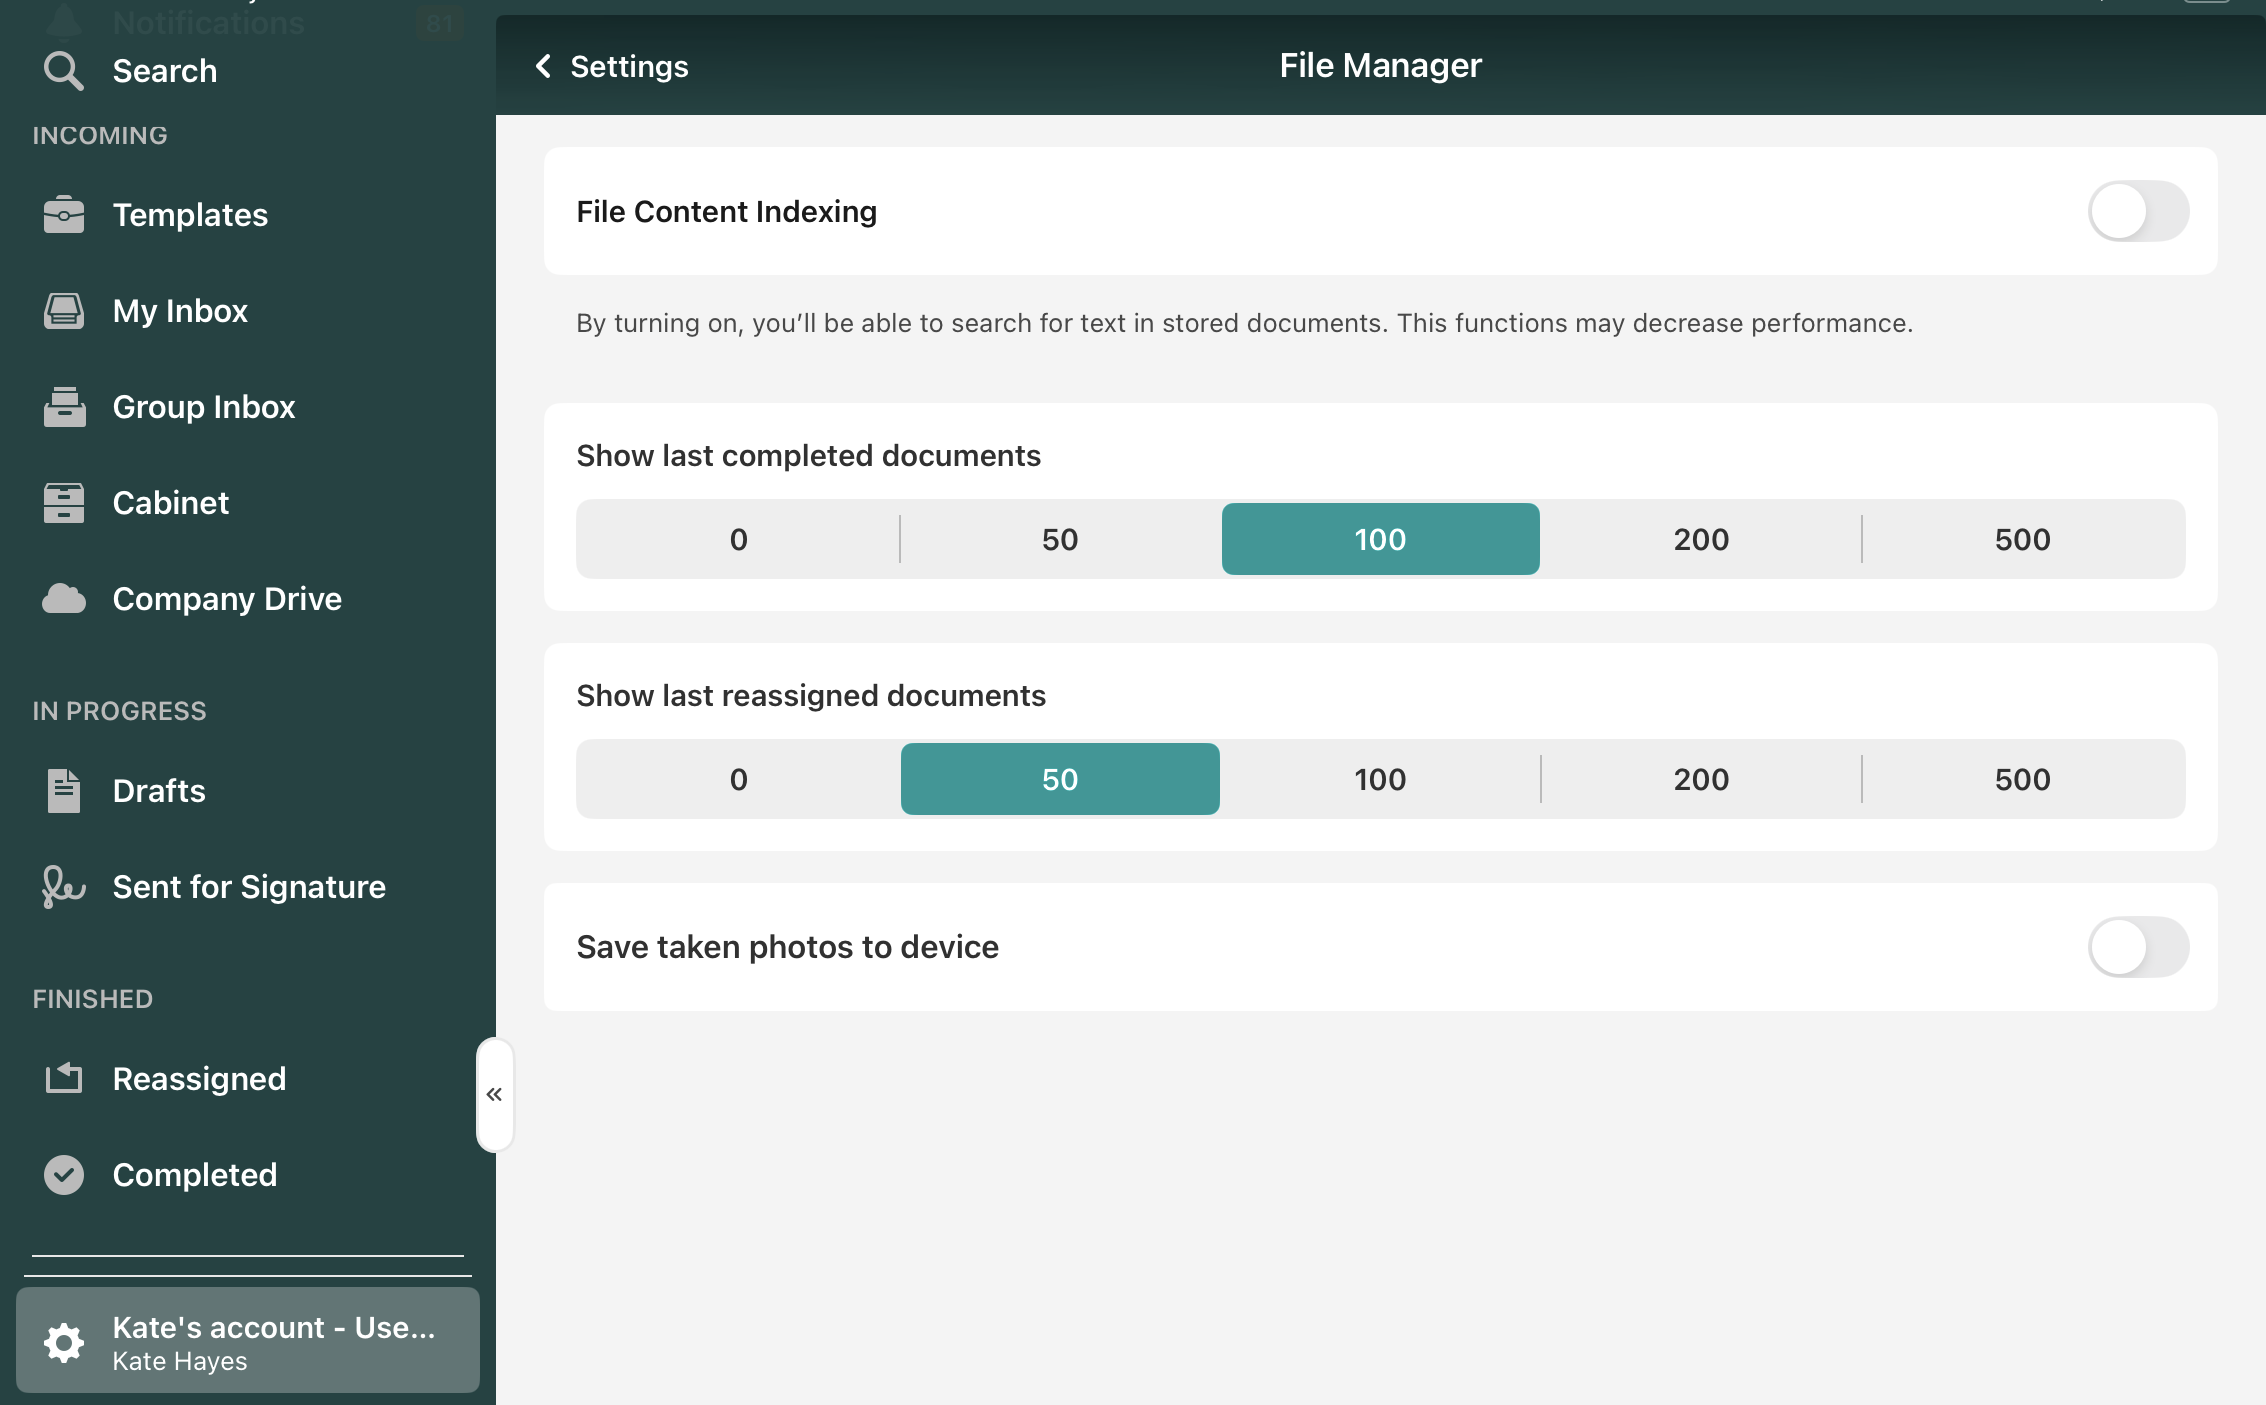Open Templates briefcase icon
The image size is (2266, 1405).
63,215
